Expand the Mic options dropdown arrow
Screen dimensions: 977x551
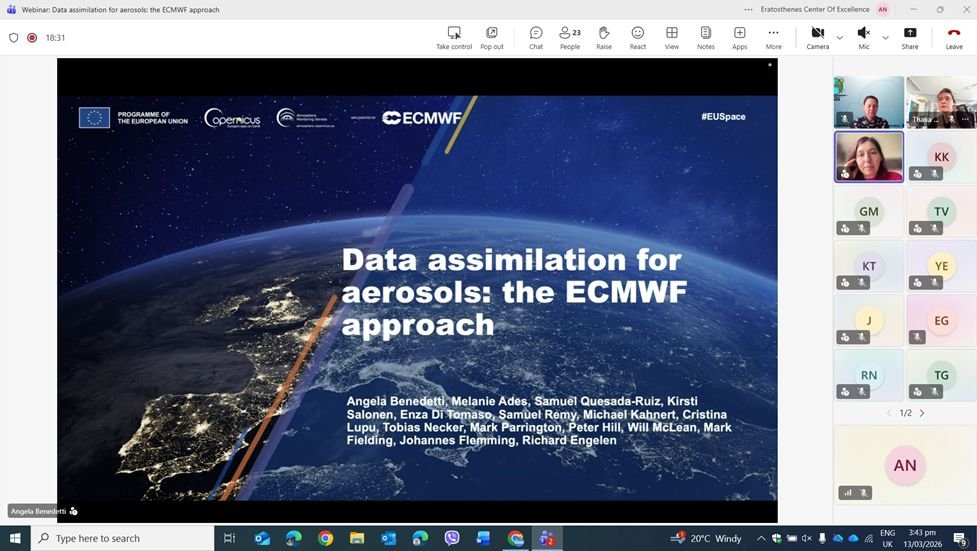[885, 38]
